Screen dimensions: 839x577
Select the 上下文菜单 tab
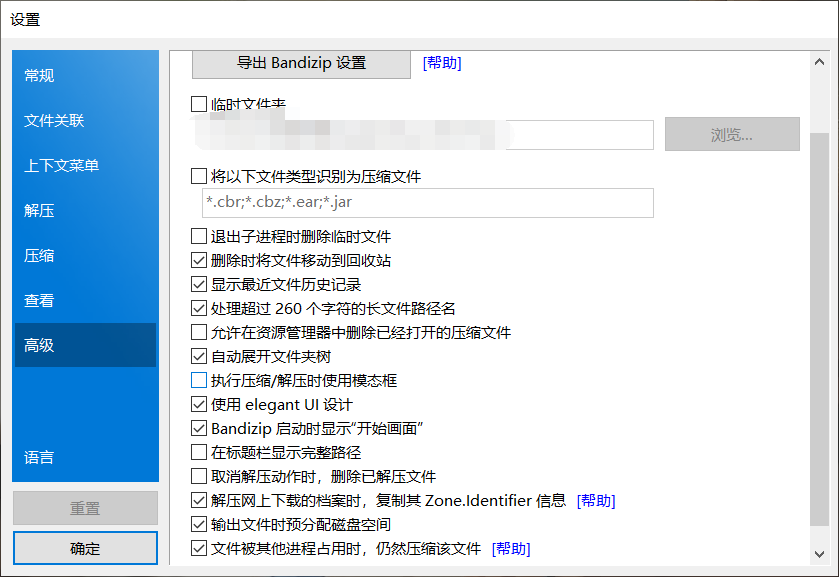pos(85,165)
